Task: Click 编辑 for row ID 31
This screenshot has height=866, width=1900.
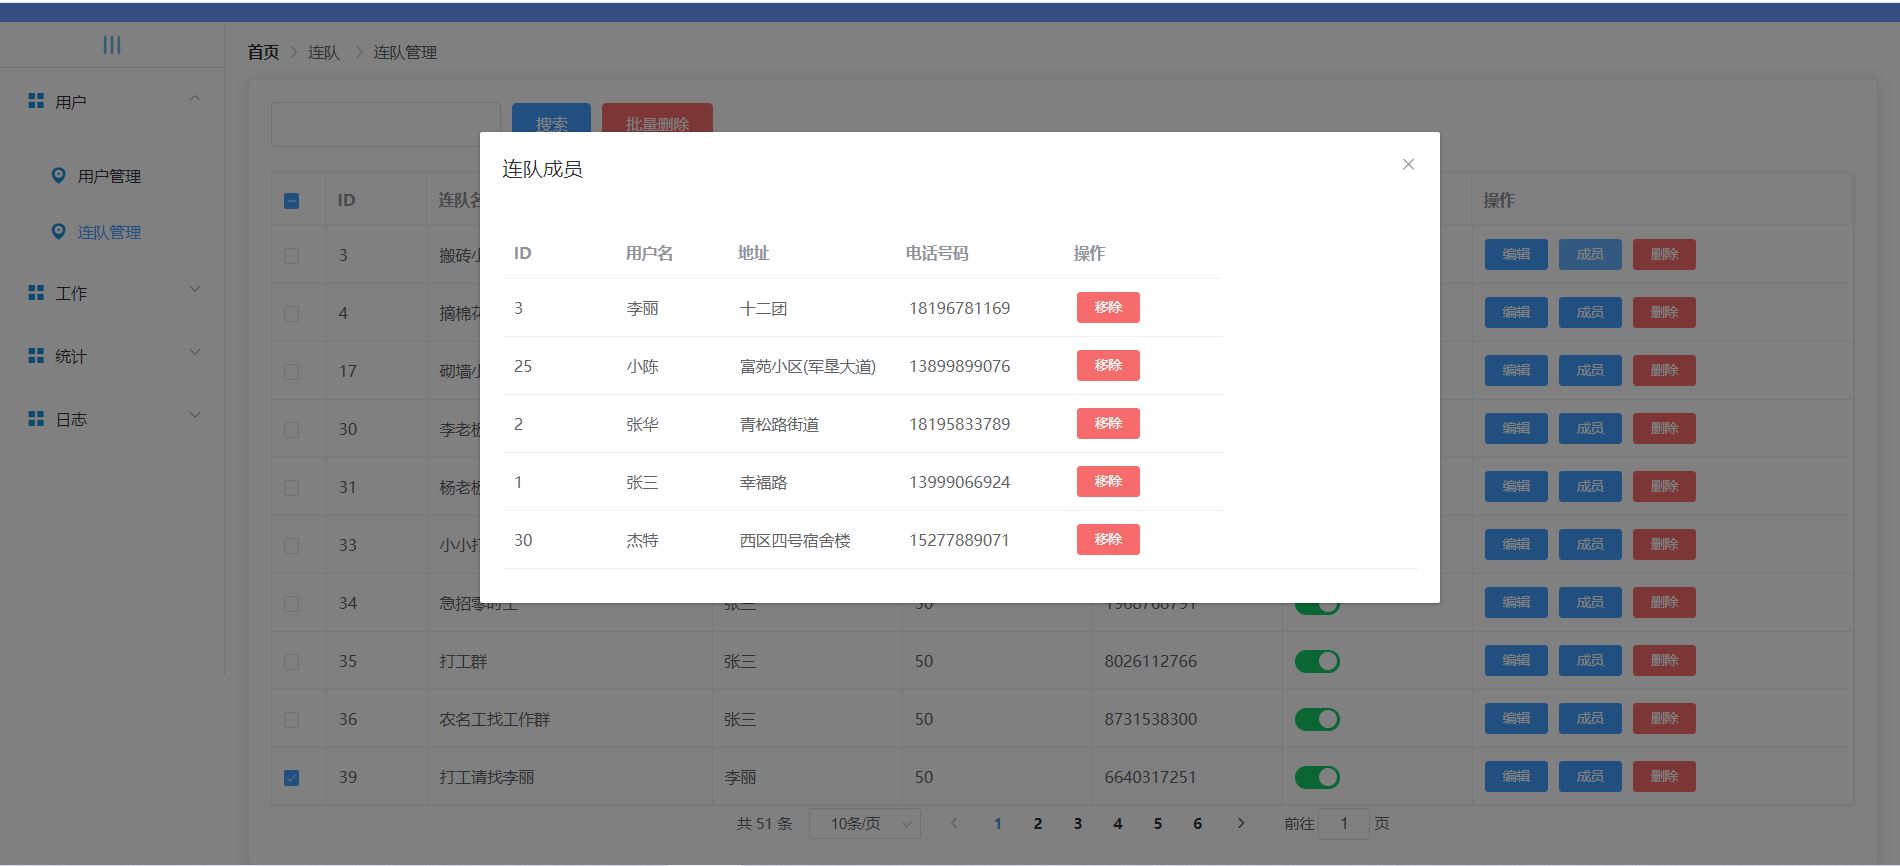Action: pos(1516,486)
